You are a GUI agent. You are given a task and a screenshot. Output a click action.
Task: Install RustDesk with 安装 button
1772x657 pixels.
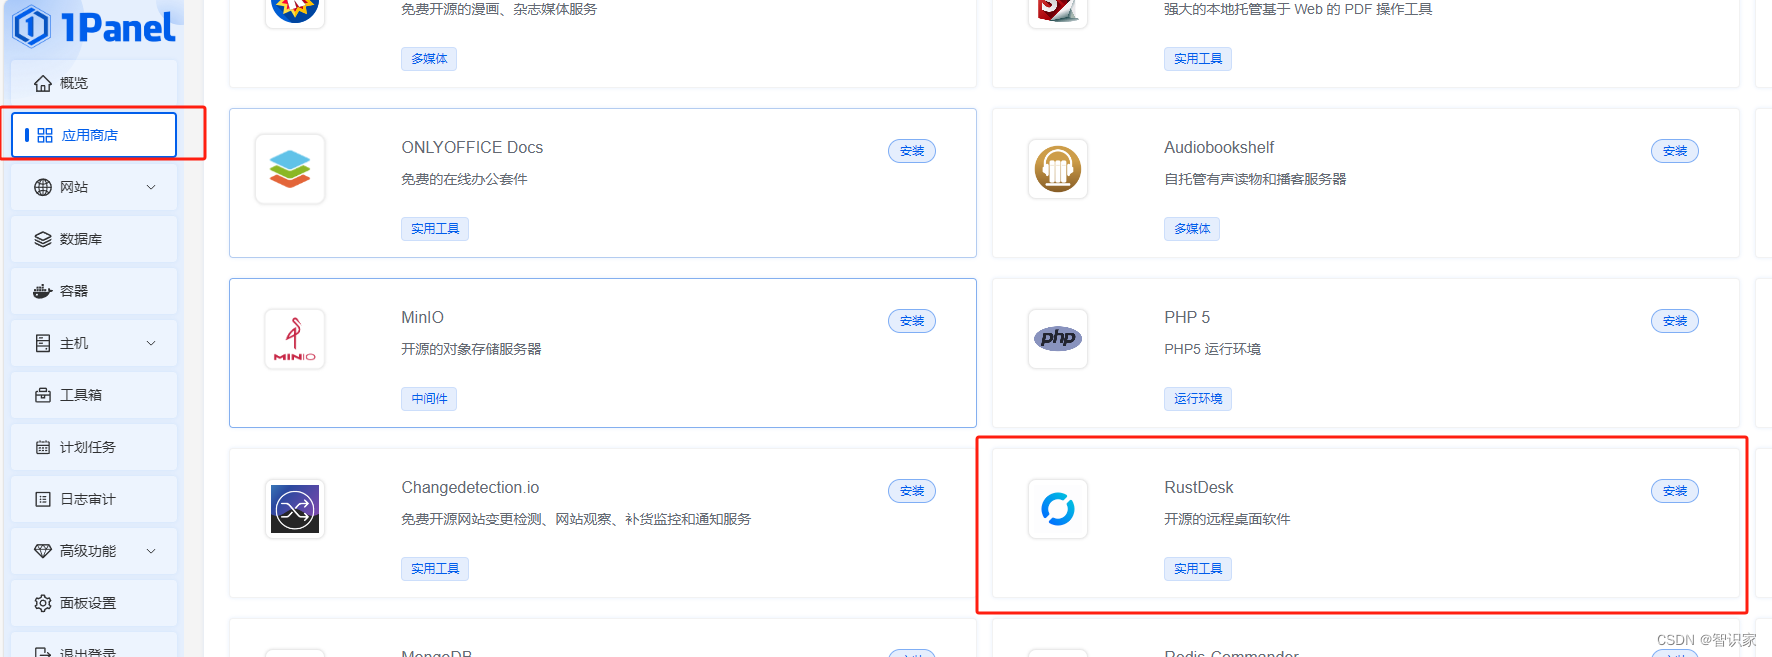tap(1675, 491)
